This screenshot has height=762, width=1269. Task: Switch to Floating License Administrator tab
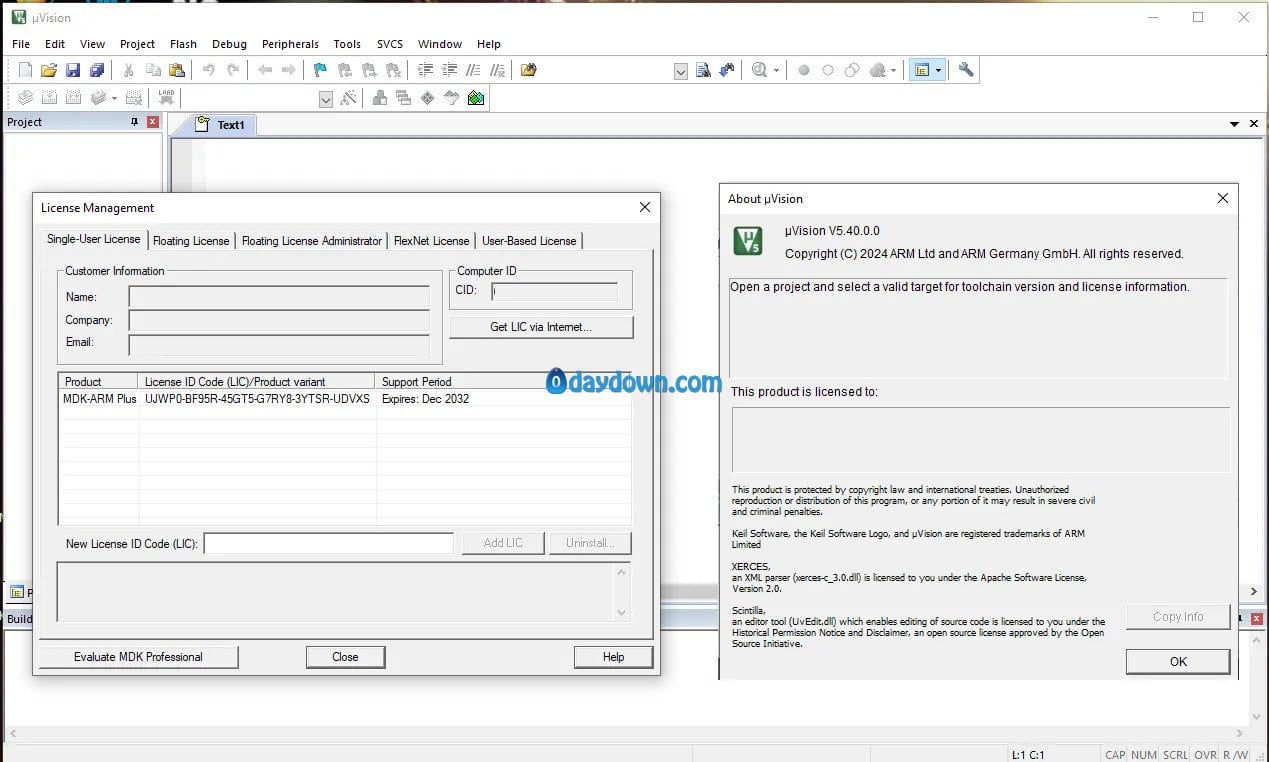(312, 241)
